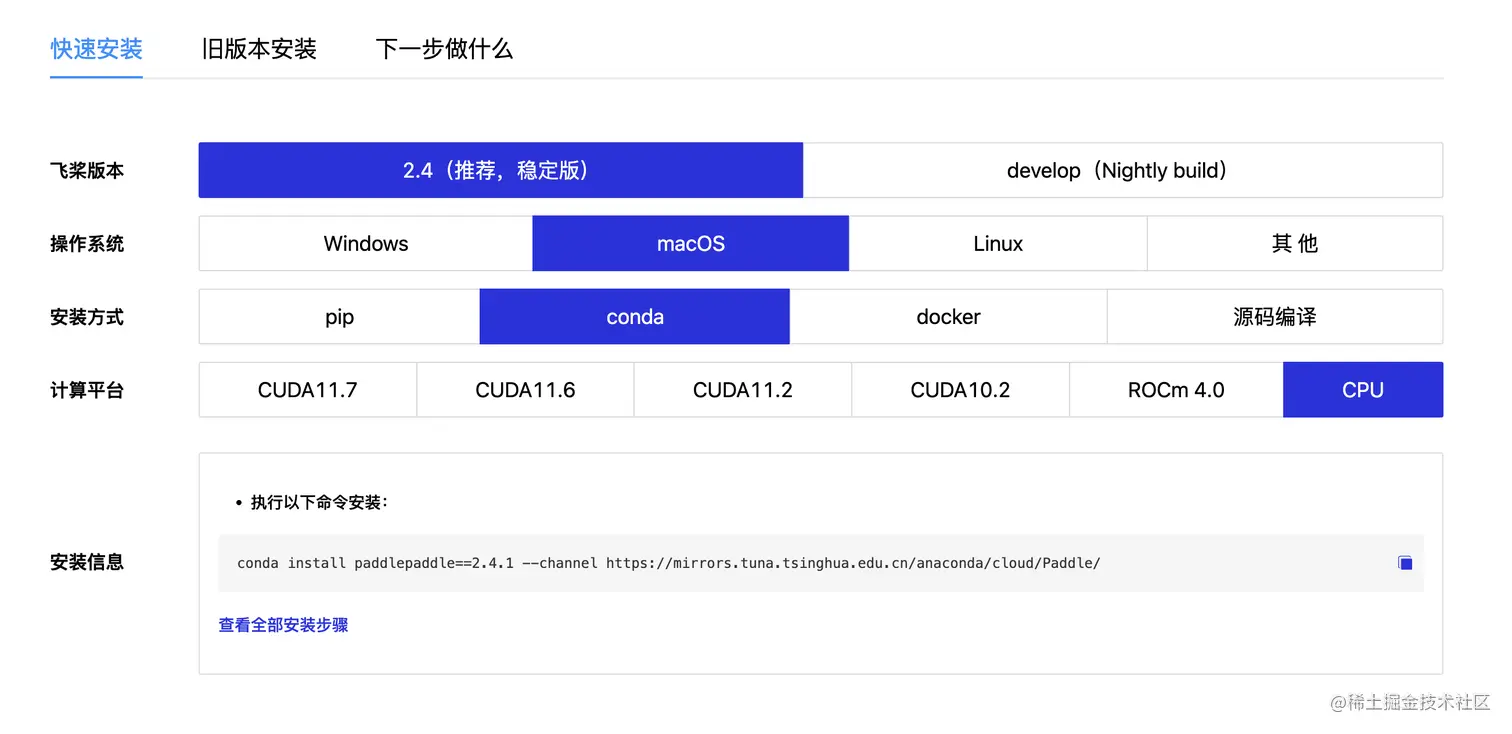Image resolution: width=1512 pixels, height=734 pixels.
Task: Select conda installation method
Action: click(x=635, y=317)
